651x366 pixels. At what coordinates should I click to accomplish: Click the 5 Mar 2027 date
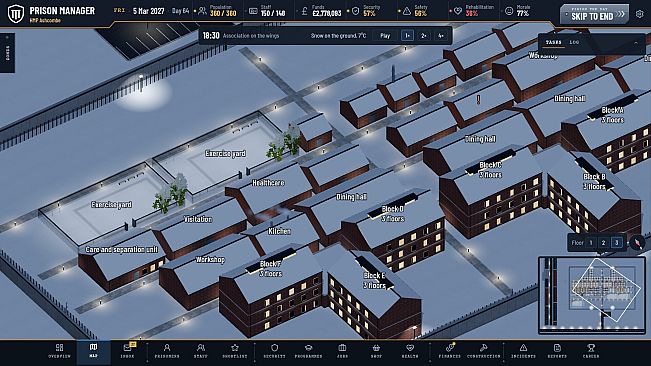(x=148, y=11)
